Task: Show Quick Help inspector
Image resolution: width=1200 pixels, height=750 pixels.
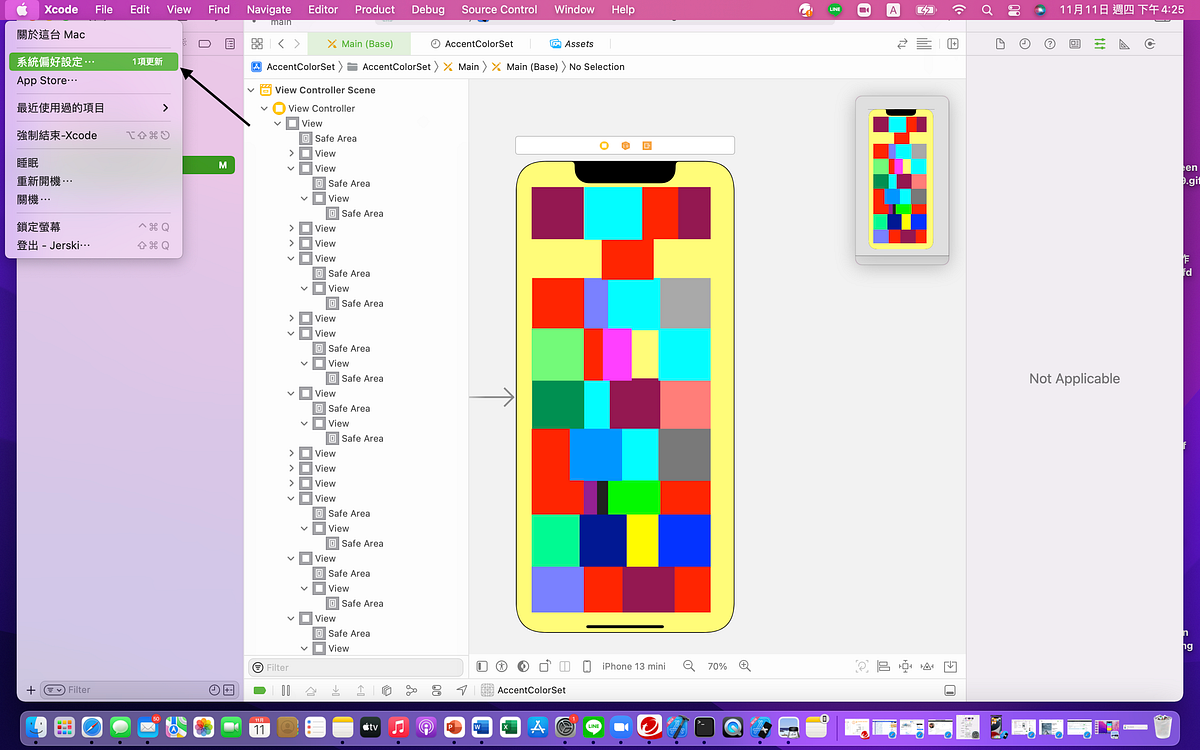Action: pos(1049,44)
